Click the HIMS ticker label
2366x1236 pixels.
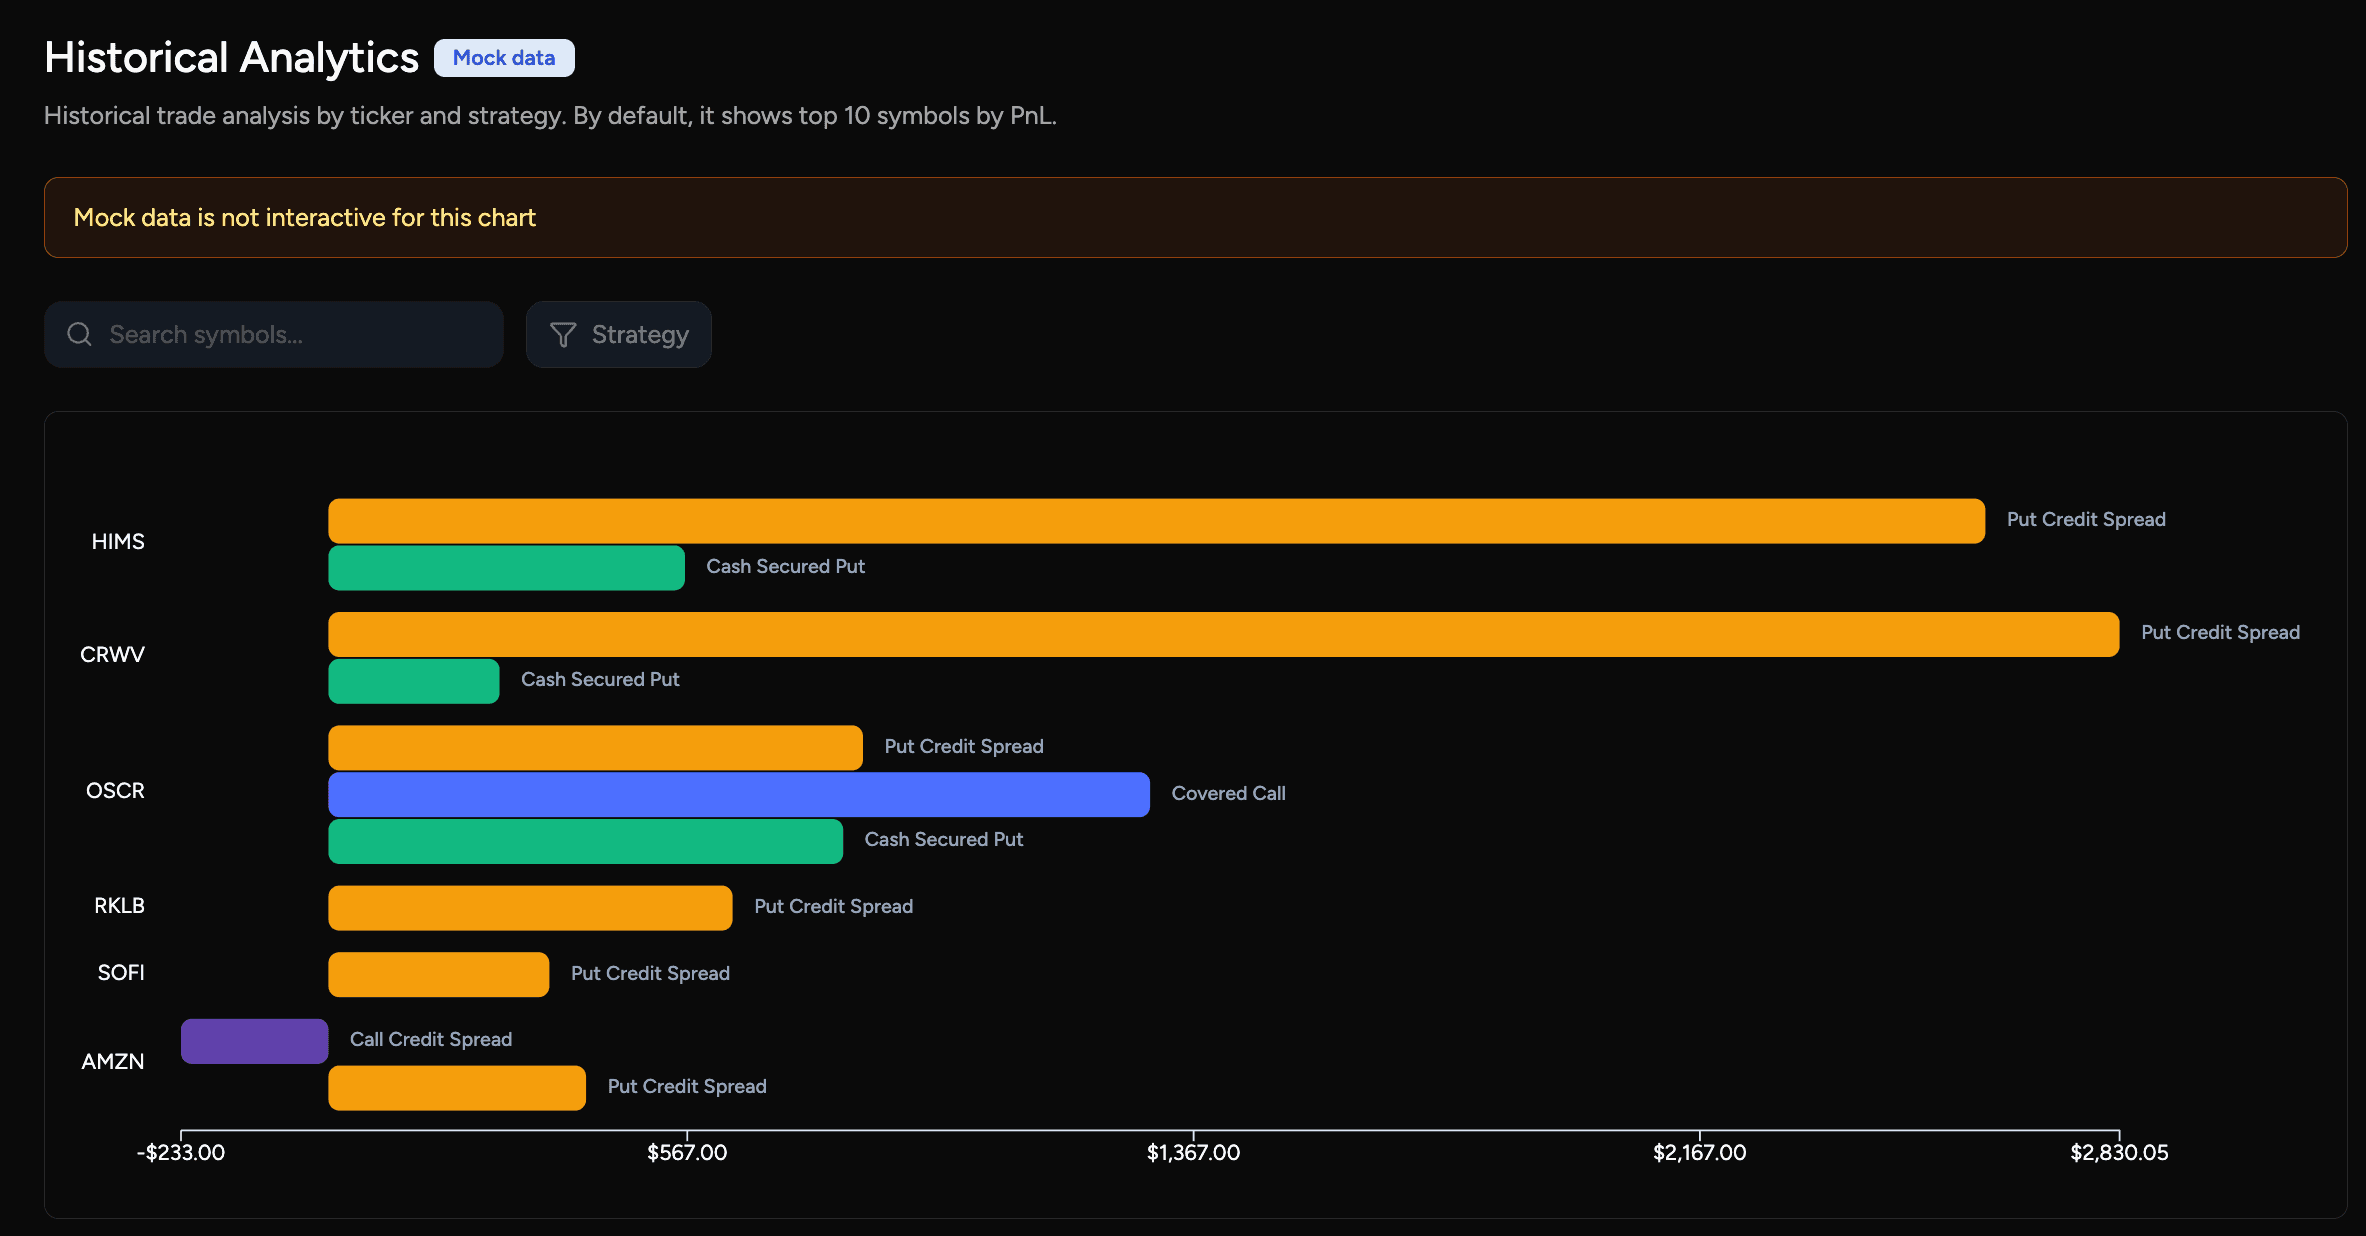tap(118, 541)
